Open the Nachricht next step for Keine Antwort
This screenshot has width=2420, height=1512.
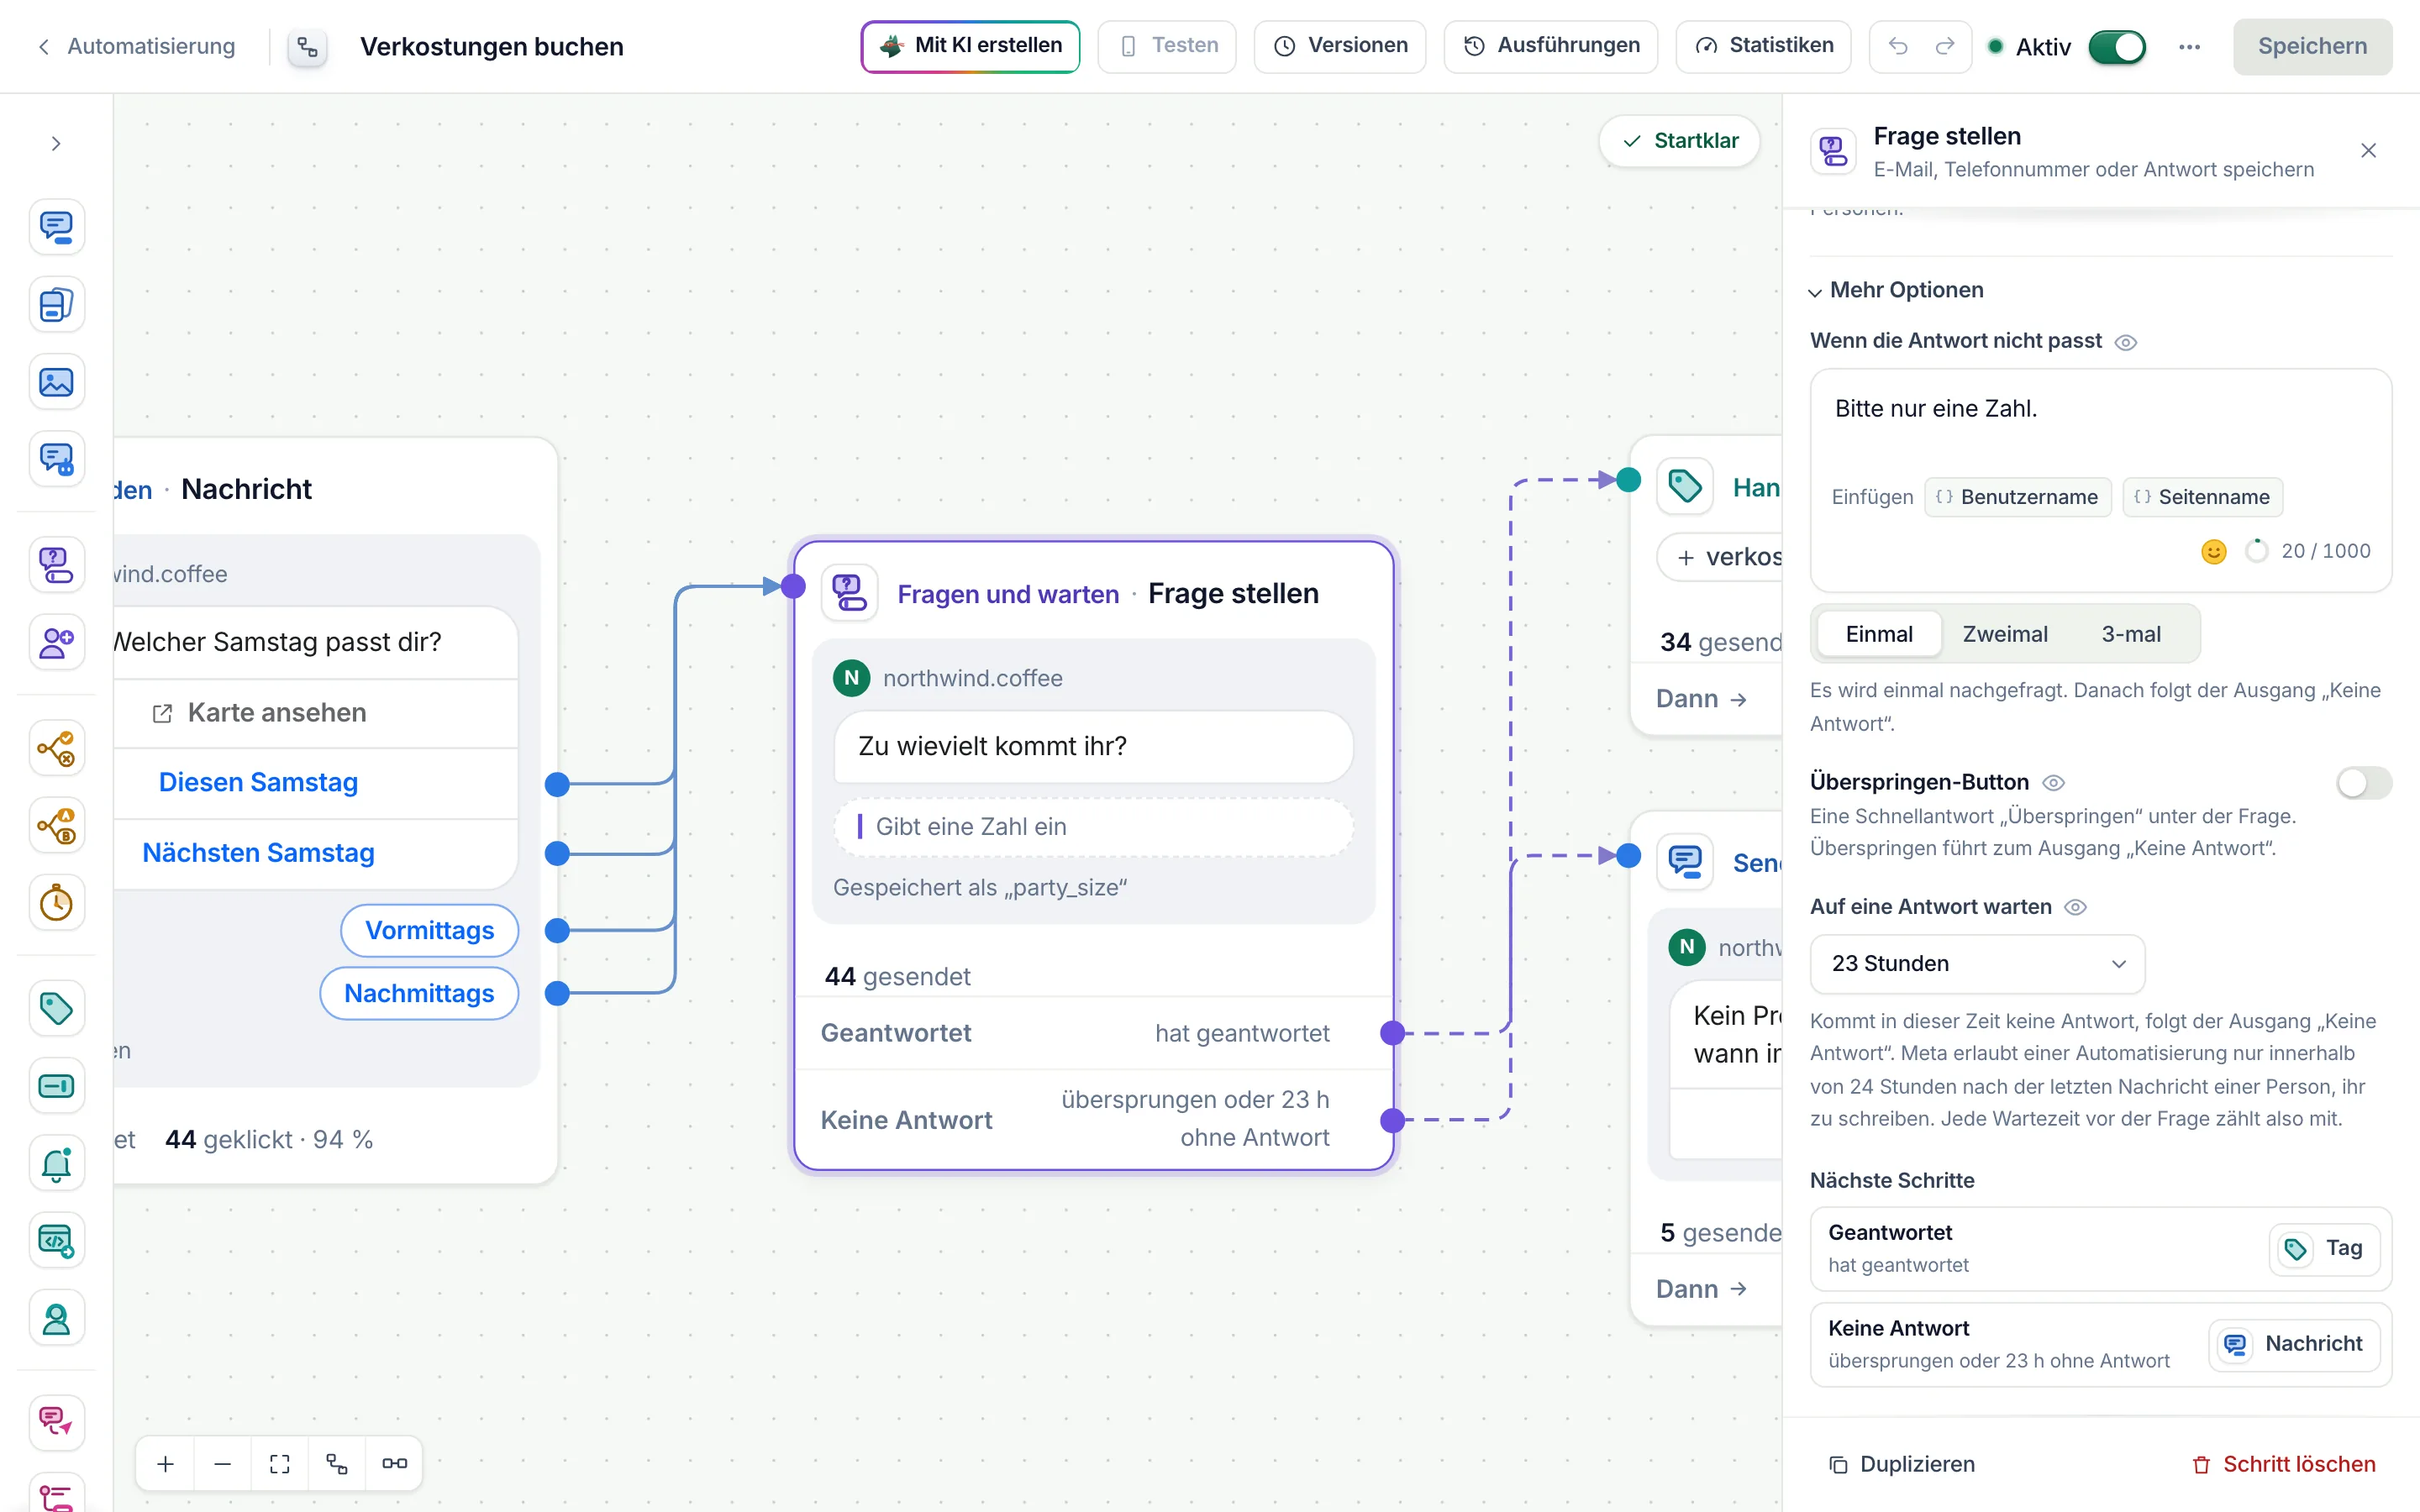pyautogui.click(x=2293, y=1344)
